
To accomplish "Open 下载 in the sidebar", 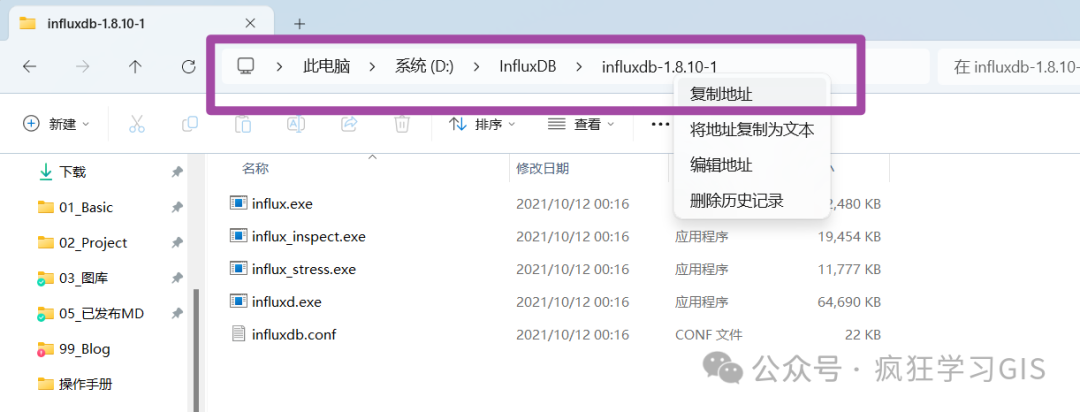I will [72, 172].
